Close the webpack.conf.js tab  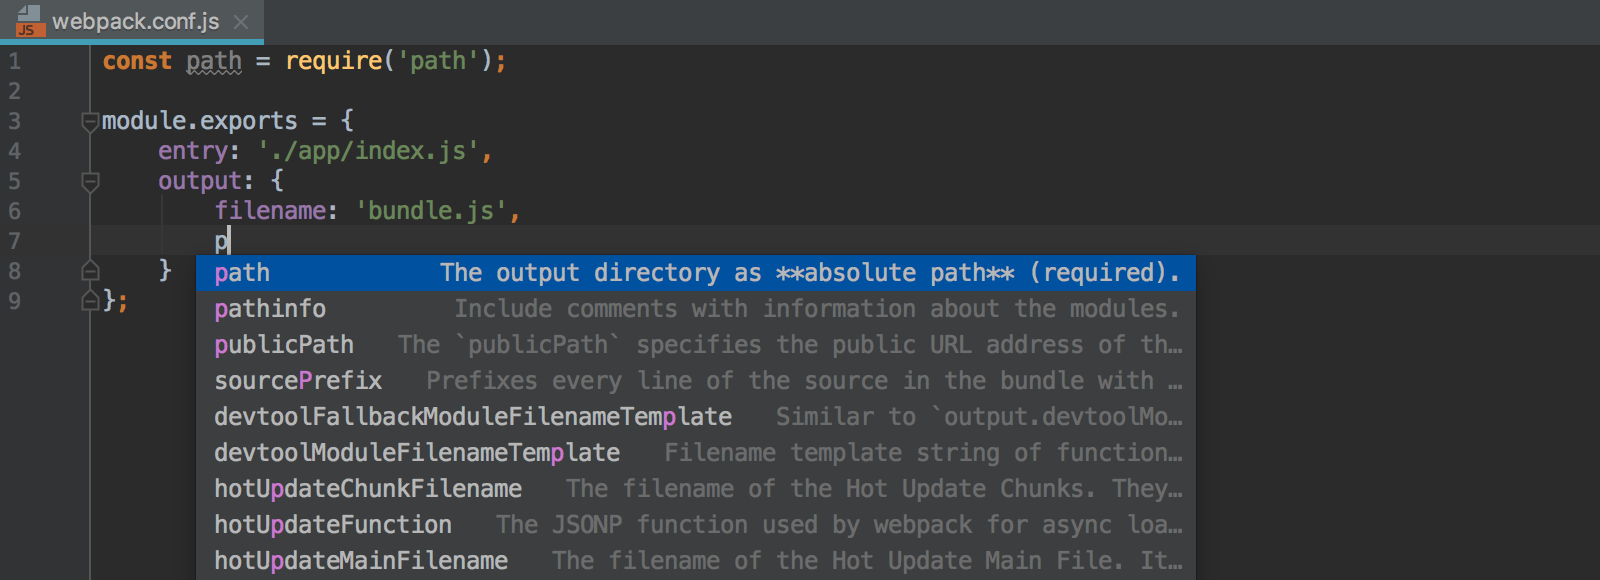tap(241, 21)
